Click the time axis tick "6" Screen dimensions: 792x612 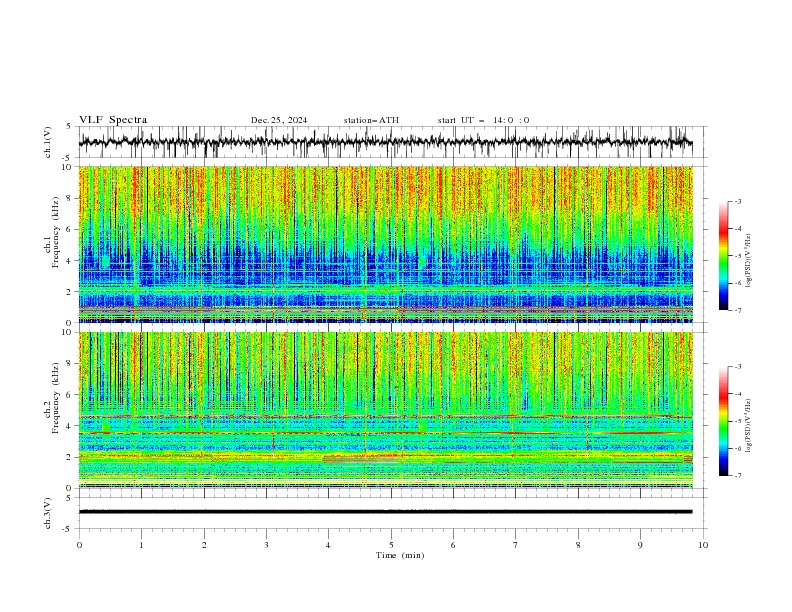point(454,545)
